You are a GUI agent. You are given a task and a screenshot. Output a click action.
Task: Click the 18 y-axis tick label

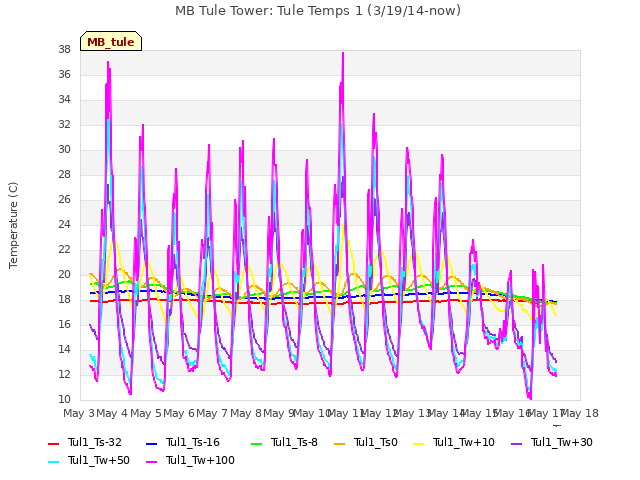pyautogui.click(x=64, y=299)
